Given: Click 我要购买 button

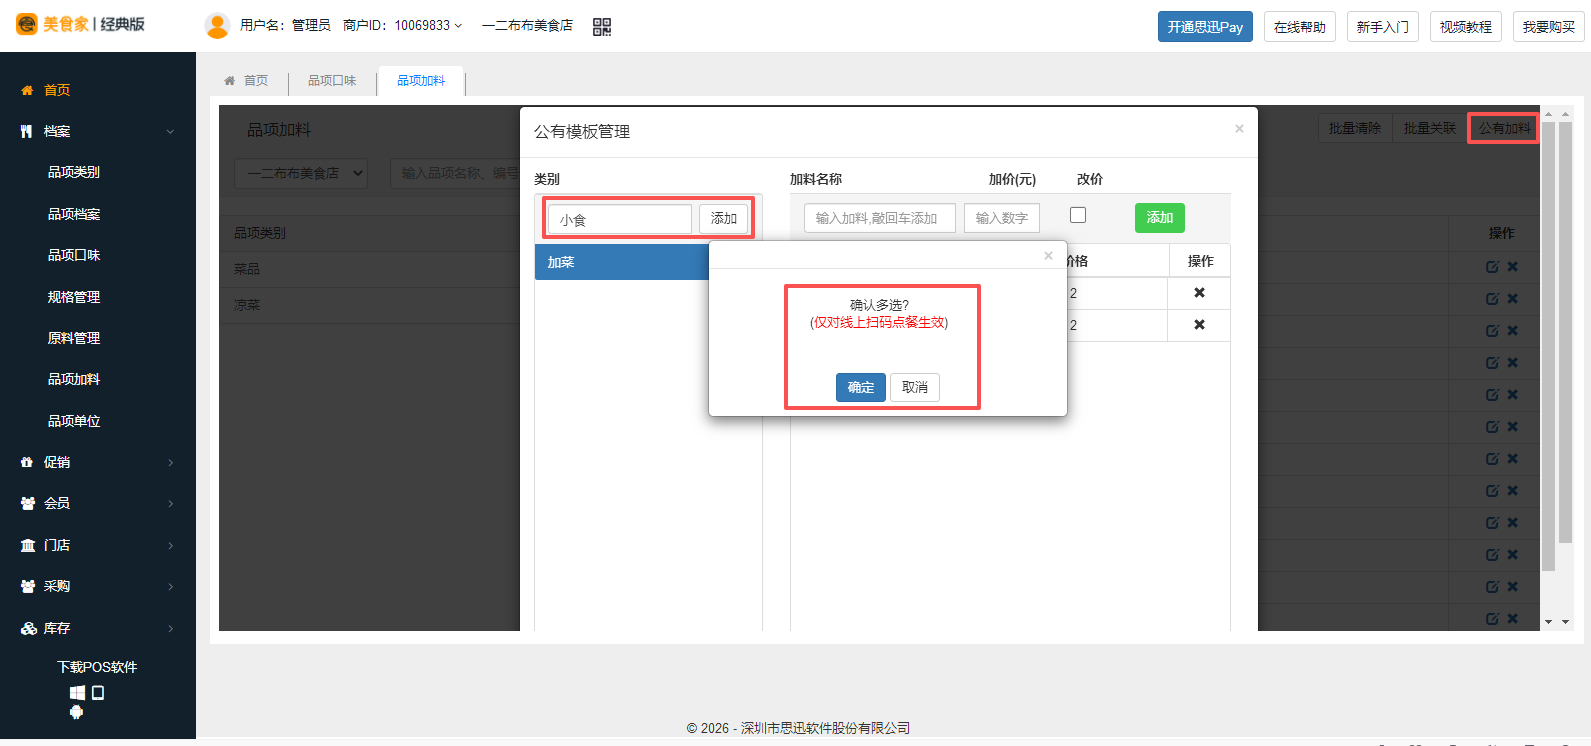Looking at the screenshot, I should [1549, 27].
